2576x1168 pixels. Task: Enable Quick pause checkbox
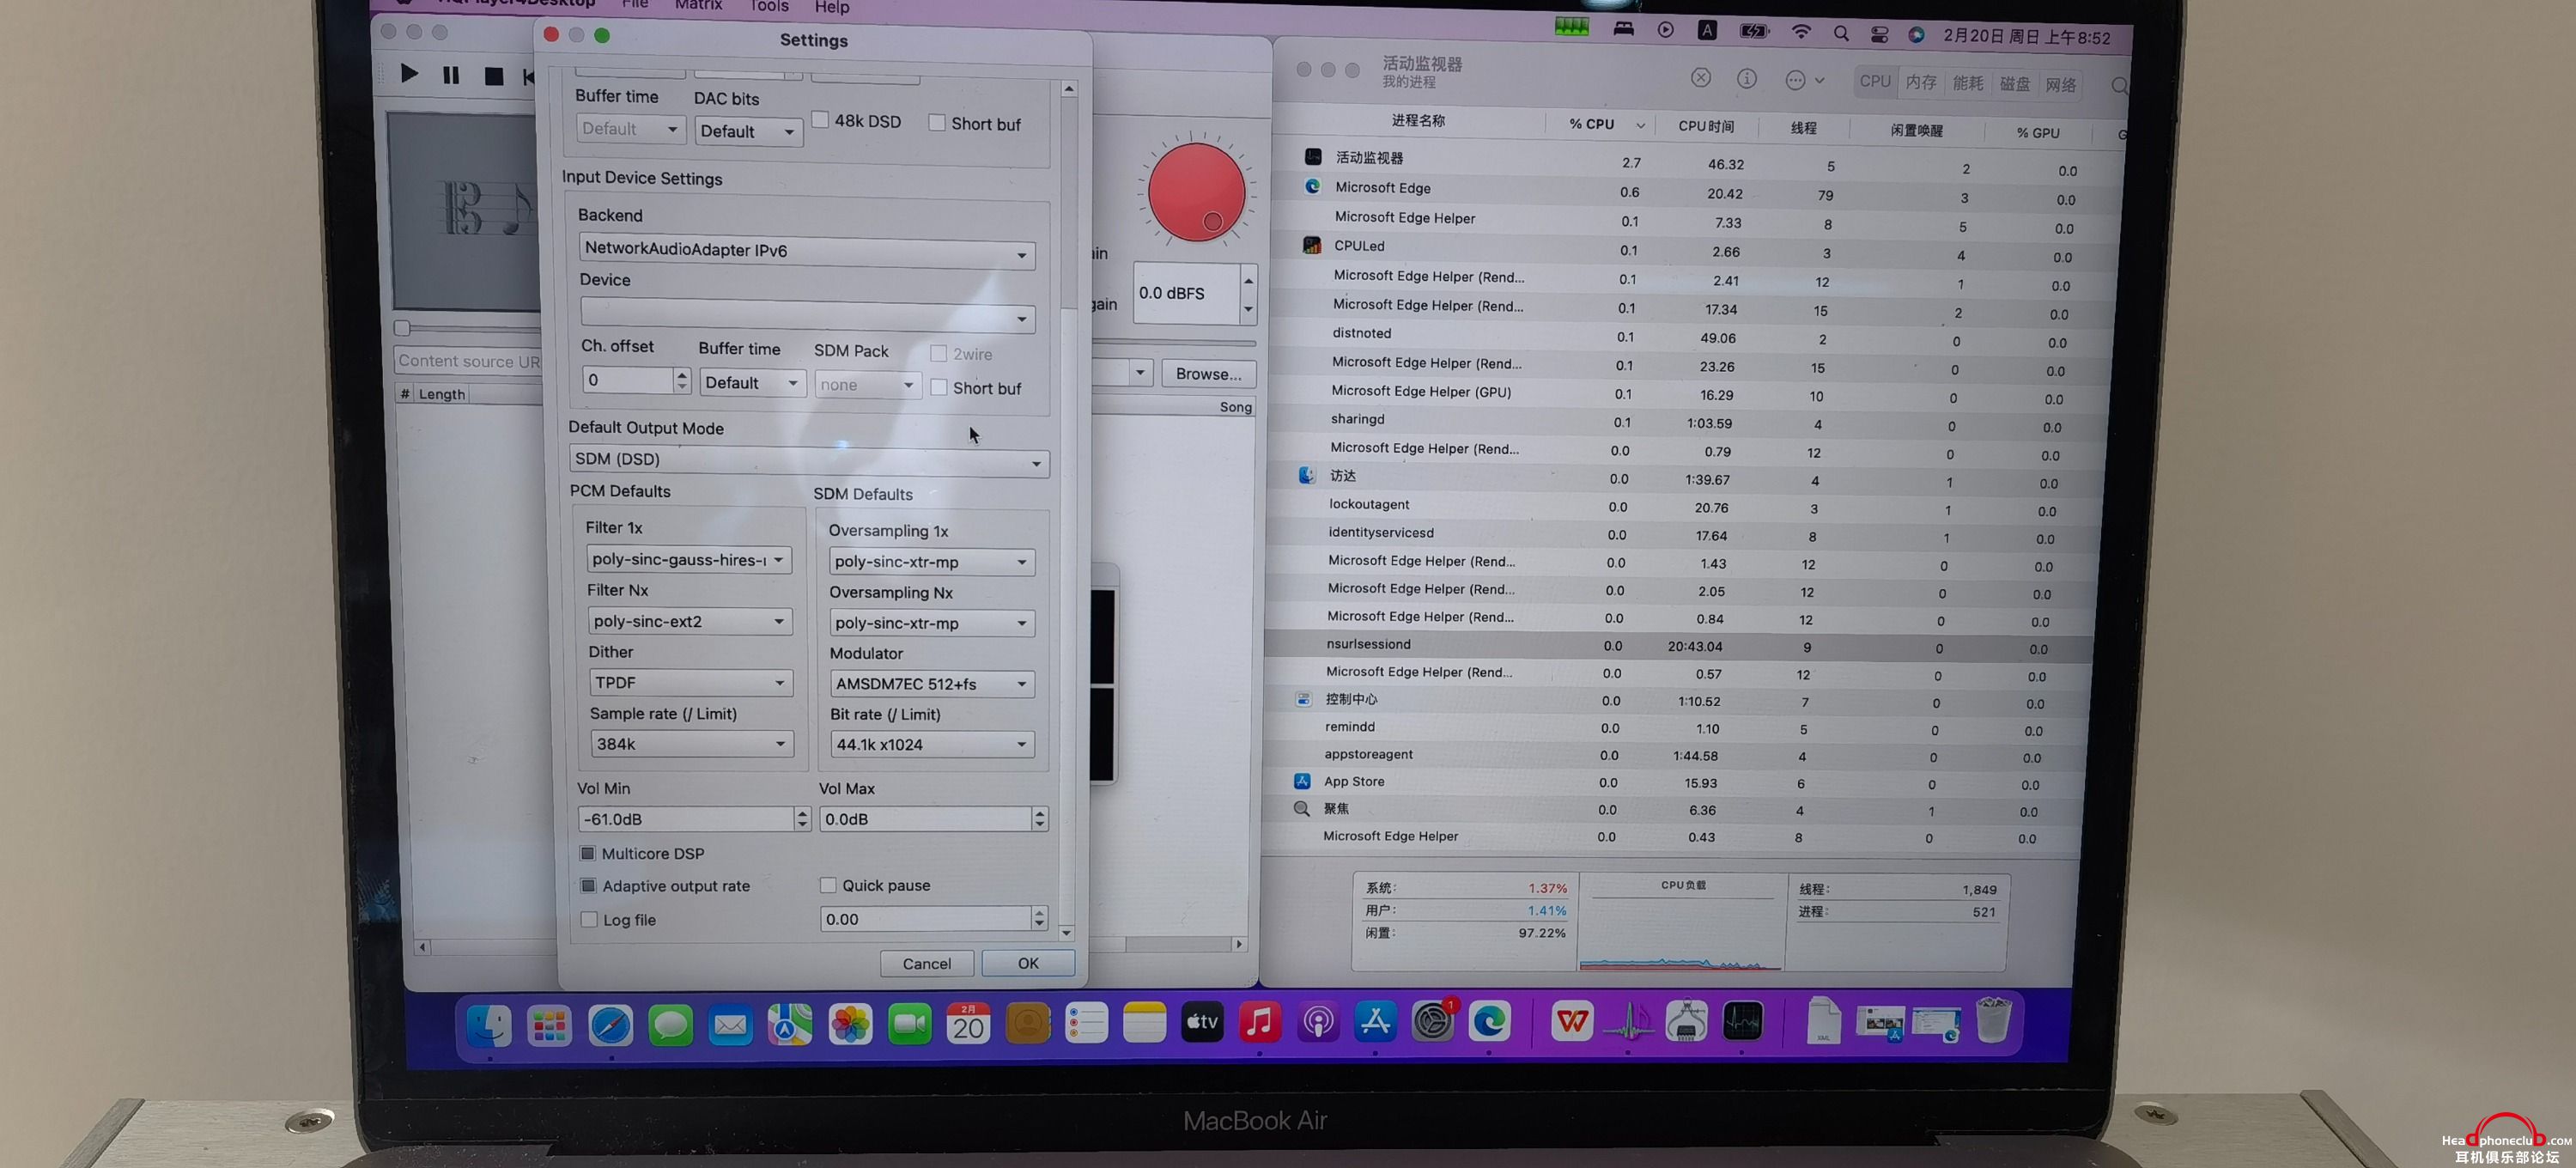(x=828, y=885)
